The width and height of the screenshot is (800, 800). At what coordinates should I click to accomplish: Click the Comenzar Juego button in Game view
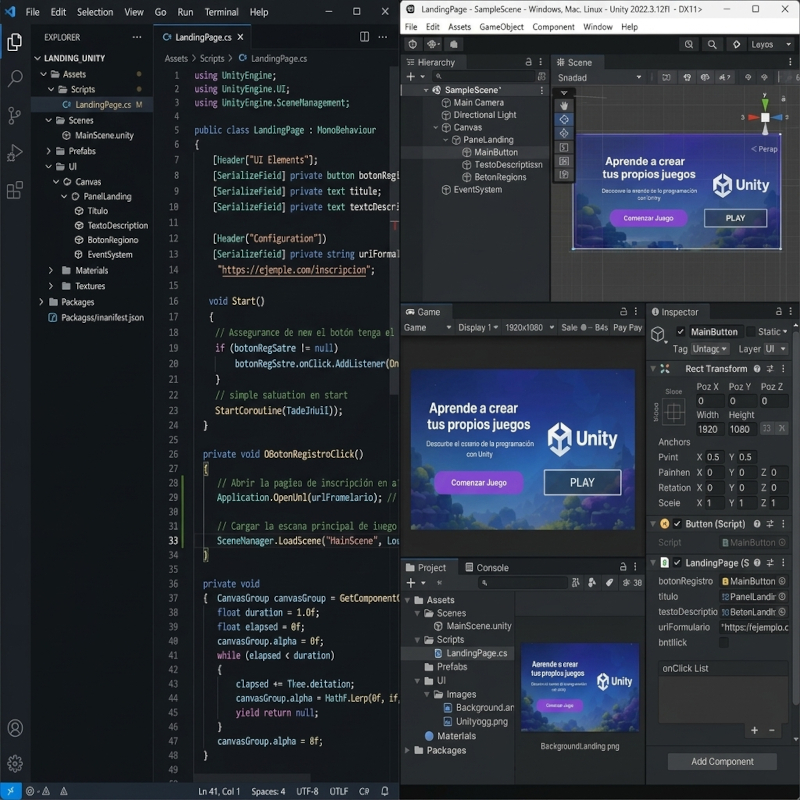pyautogui.click(x=479, y=482)
